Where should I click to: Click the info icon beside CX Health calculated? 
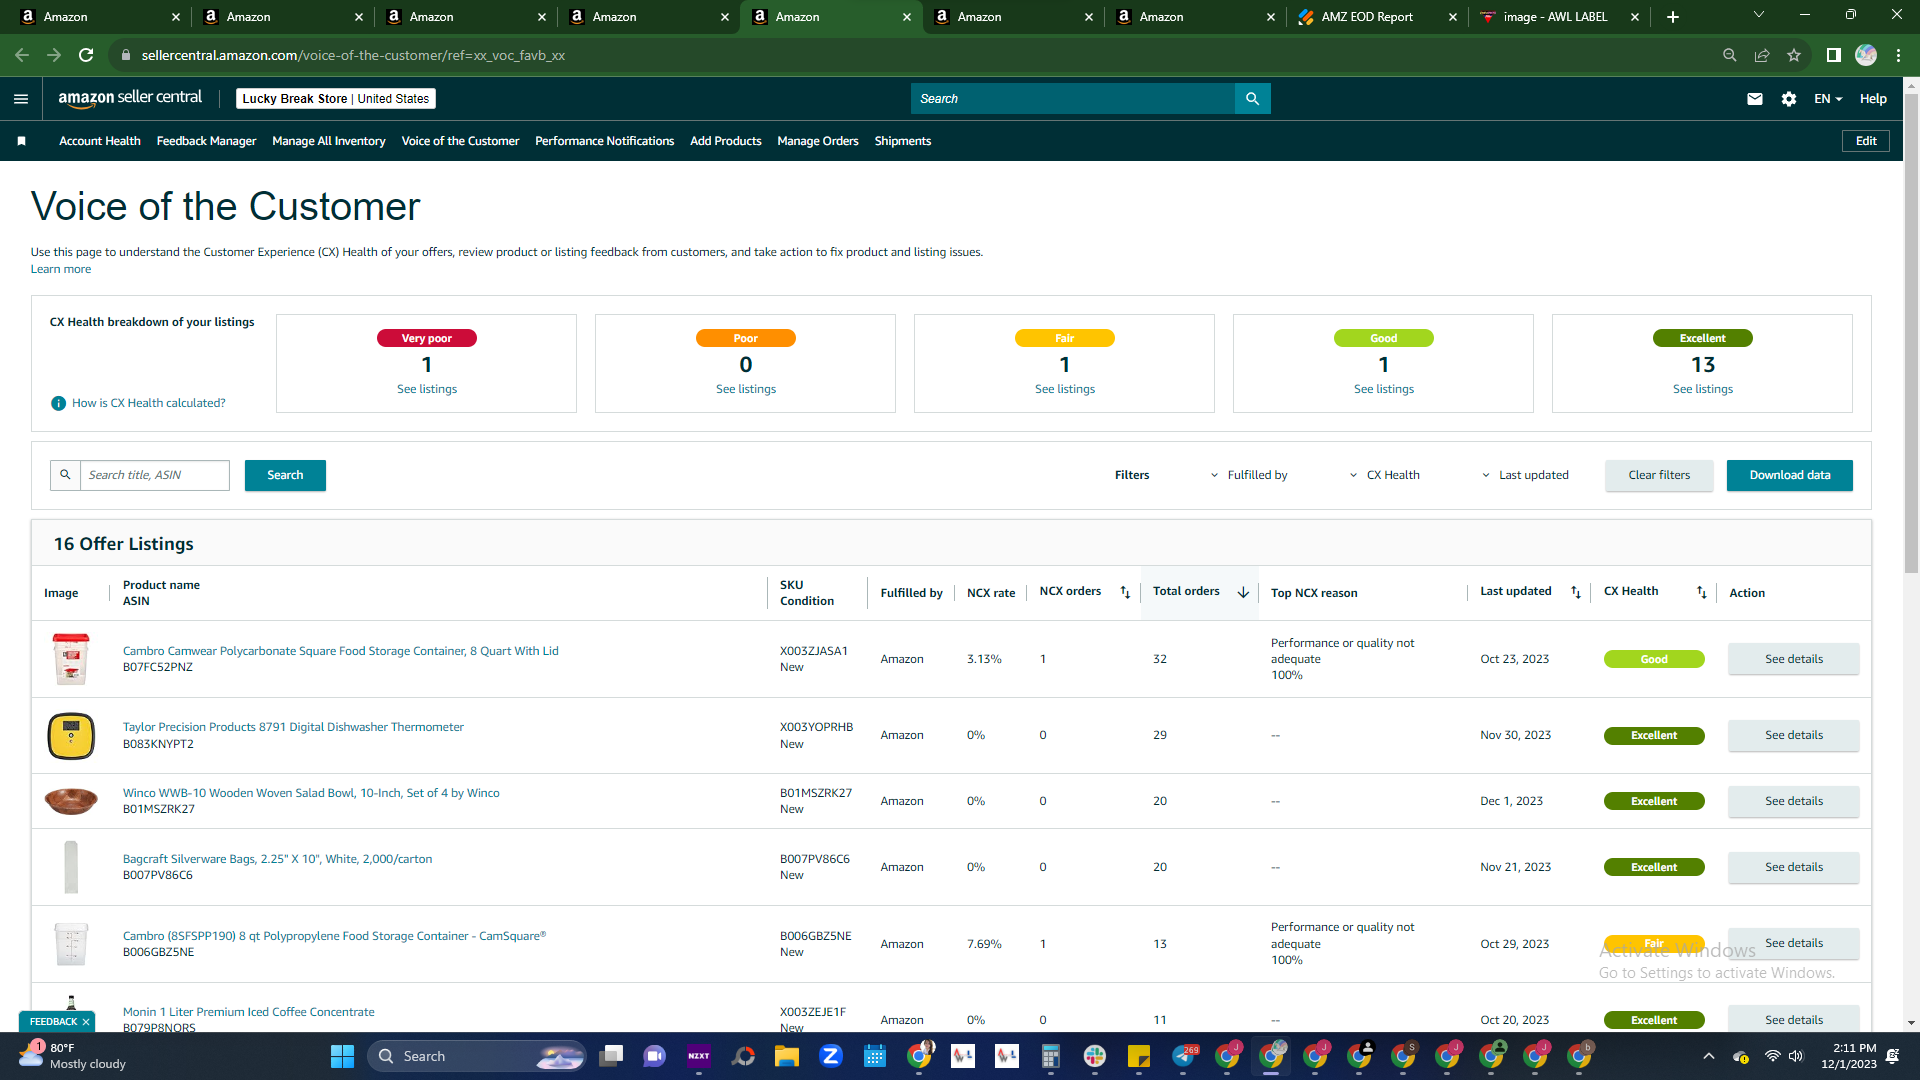point(58,403)
